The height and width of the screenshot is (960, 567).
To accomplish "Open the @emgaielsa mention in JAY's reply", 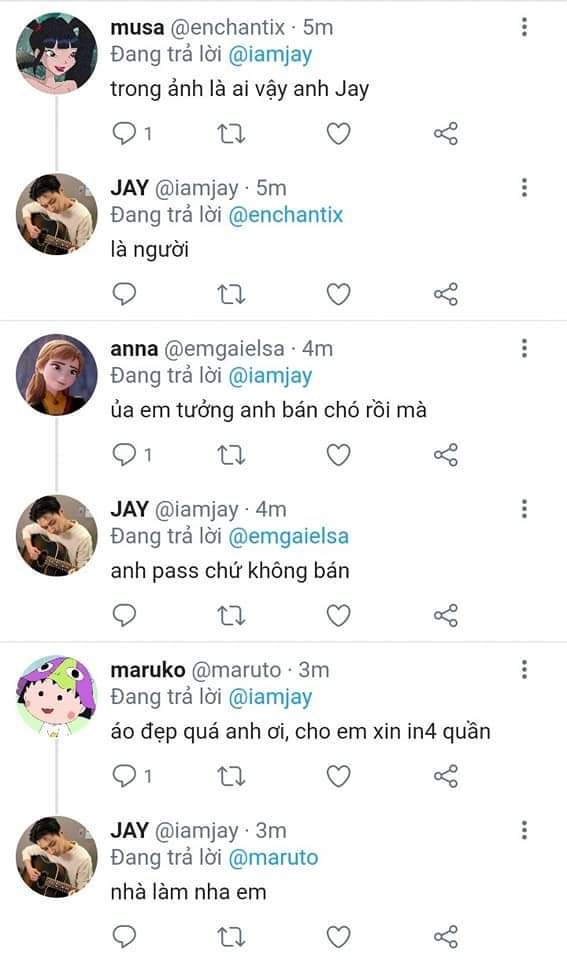I will tap(288, 536).
